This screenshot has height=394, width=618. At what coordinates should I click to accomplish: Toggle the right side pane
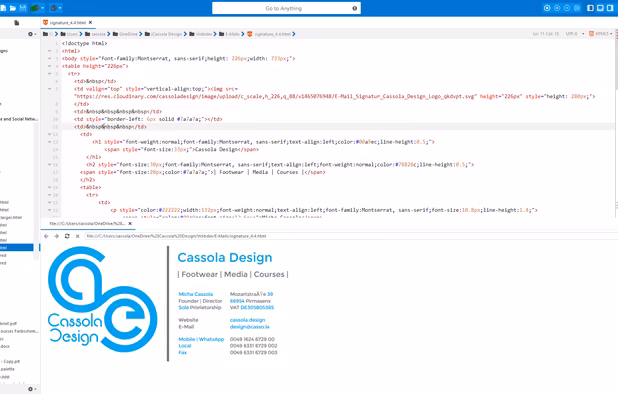pos(610,8)
